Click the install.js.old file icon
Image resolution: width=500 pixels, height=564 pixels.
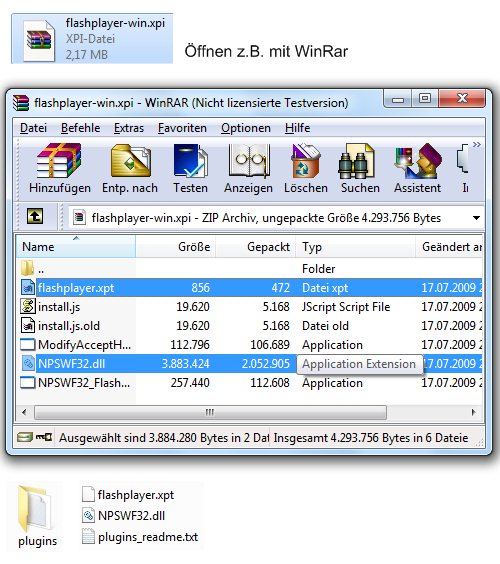pos(28,326)
